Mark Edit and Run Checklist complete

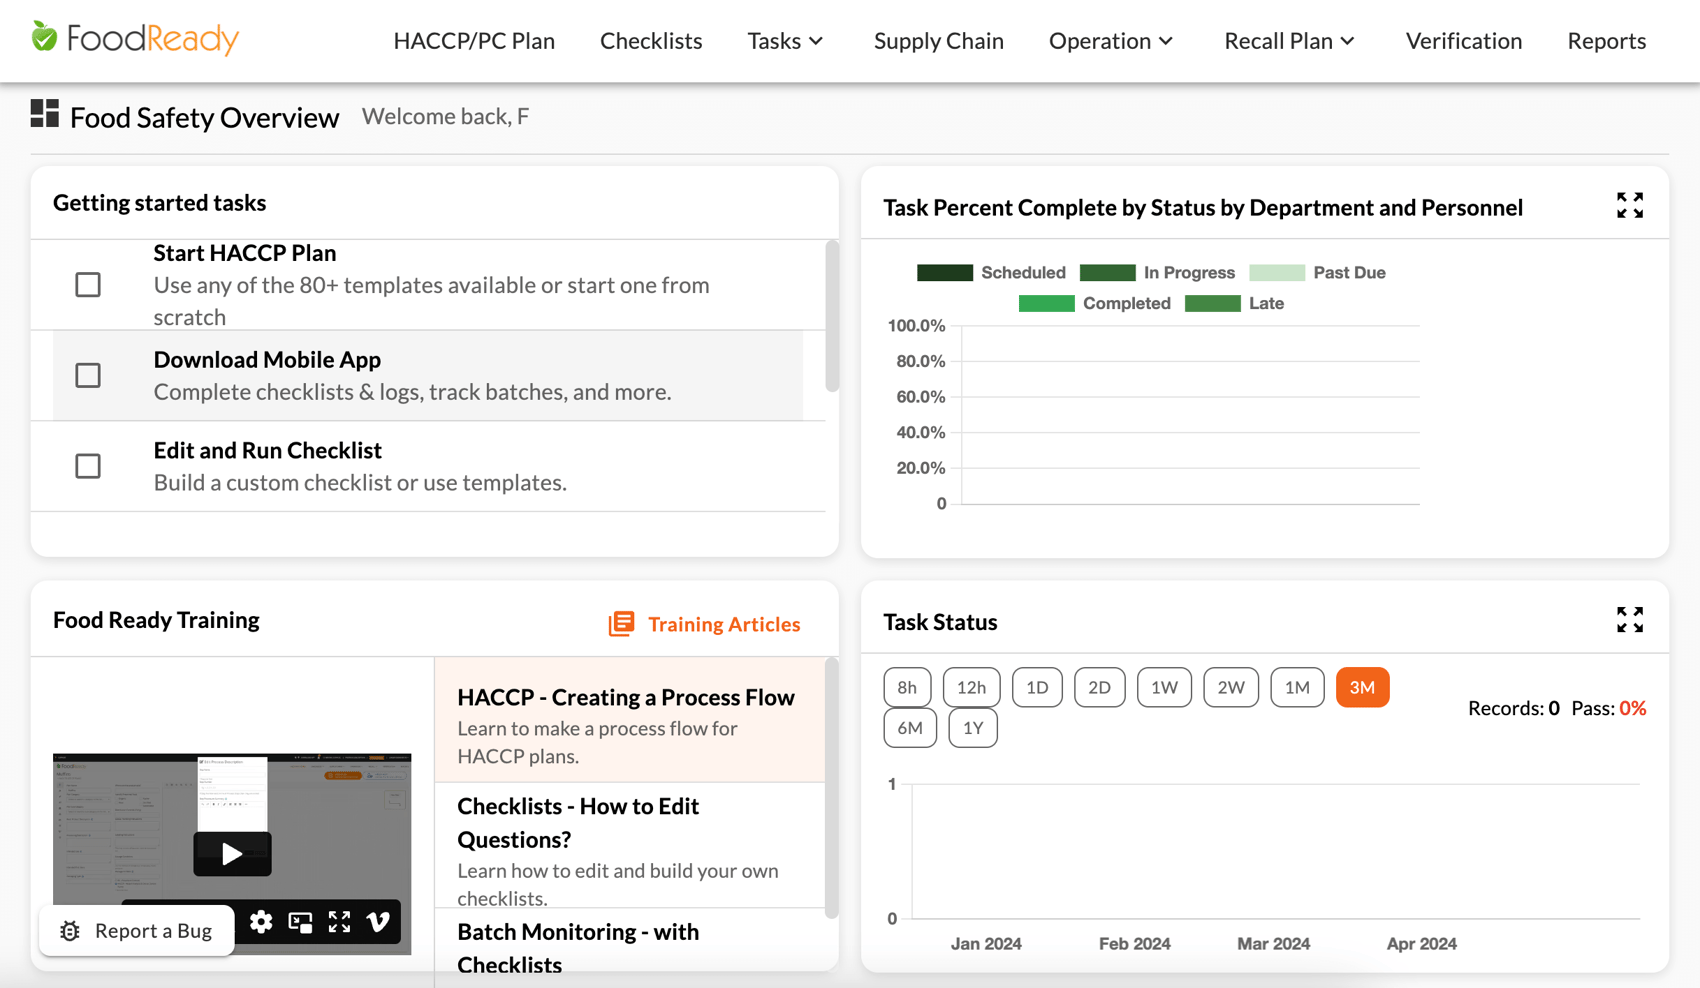click(88, 466)
